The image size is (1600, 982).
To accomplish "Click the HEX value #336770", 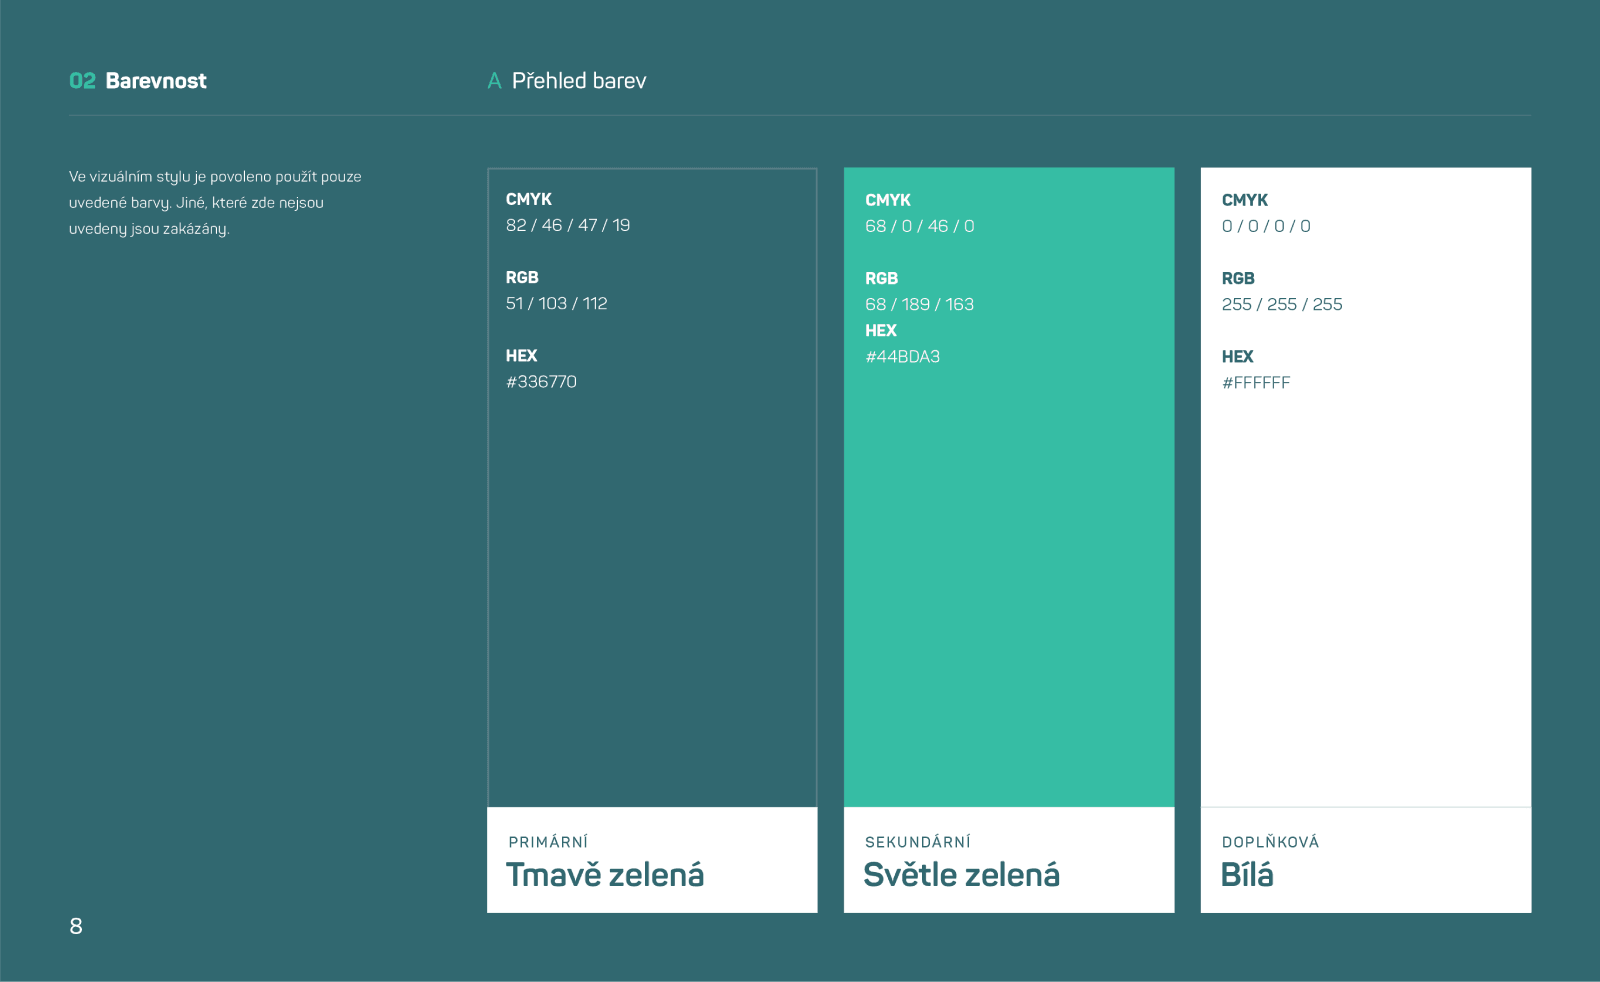I will click(x=541, y=382).
